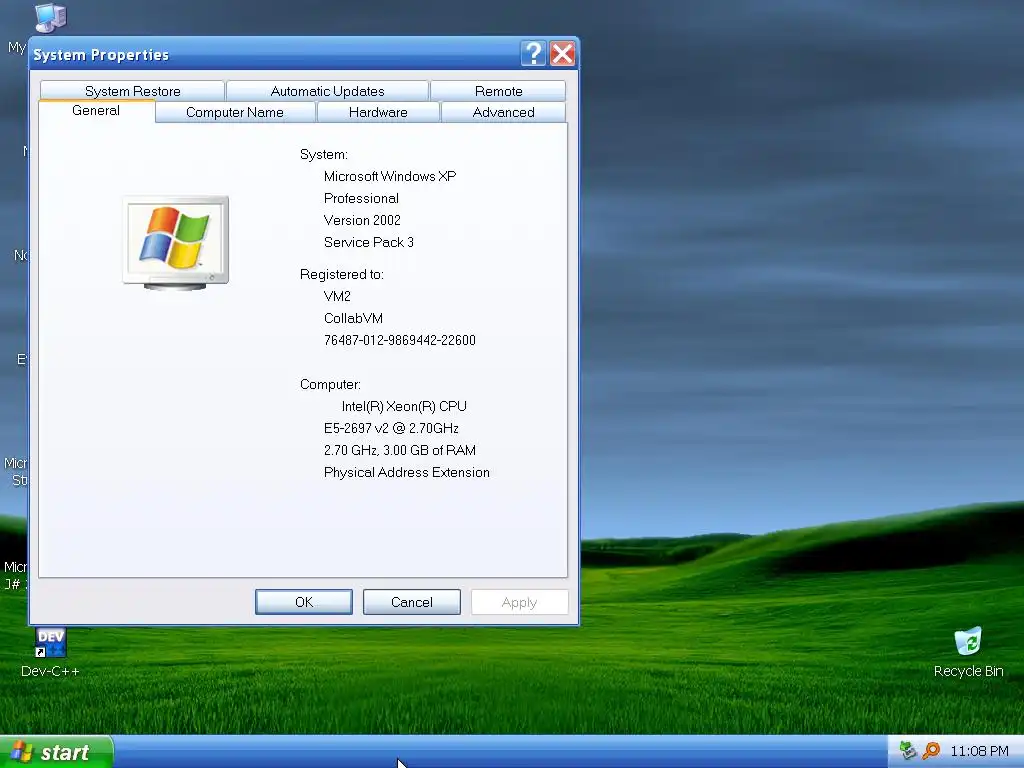Viewport: 1024px width, 768px height.
Task: Click the 'Physical Address Extension' text
Action: (407, 472)
